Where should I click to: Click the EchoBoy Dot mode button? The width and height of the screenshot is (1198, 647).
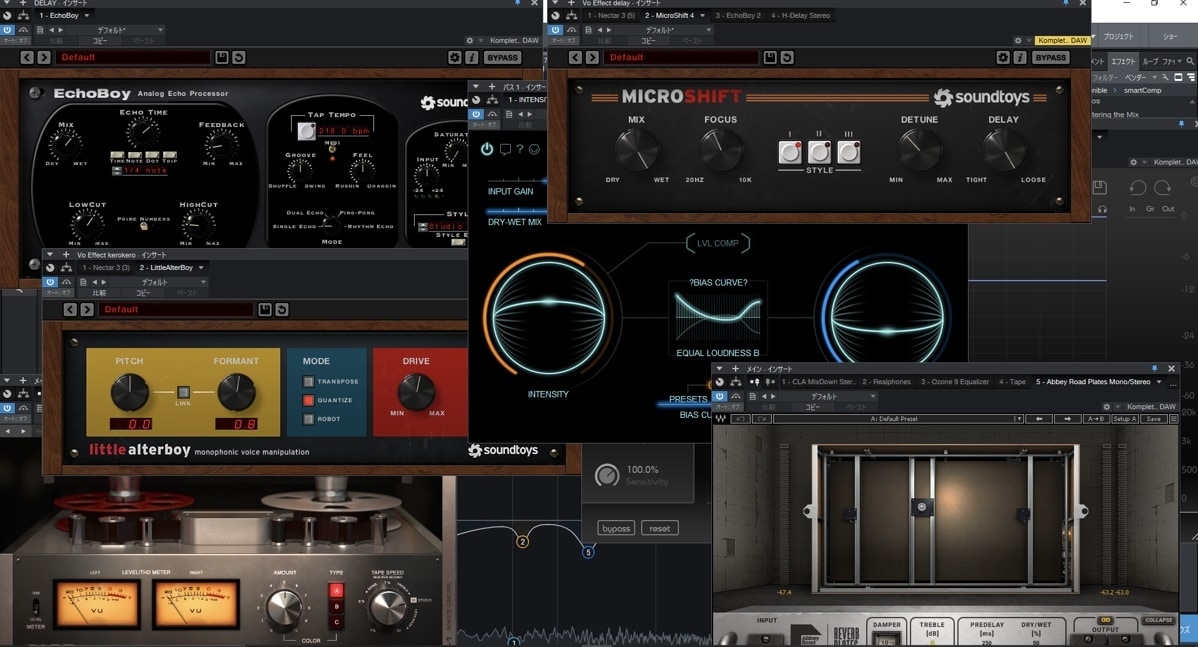pos(152,155)
